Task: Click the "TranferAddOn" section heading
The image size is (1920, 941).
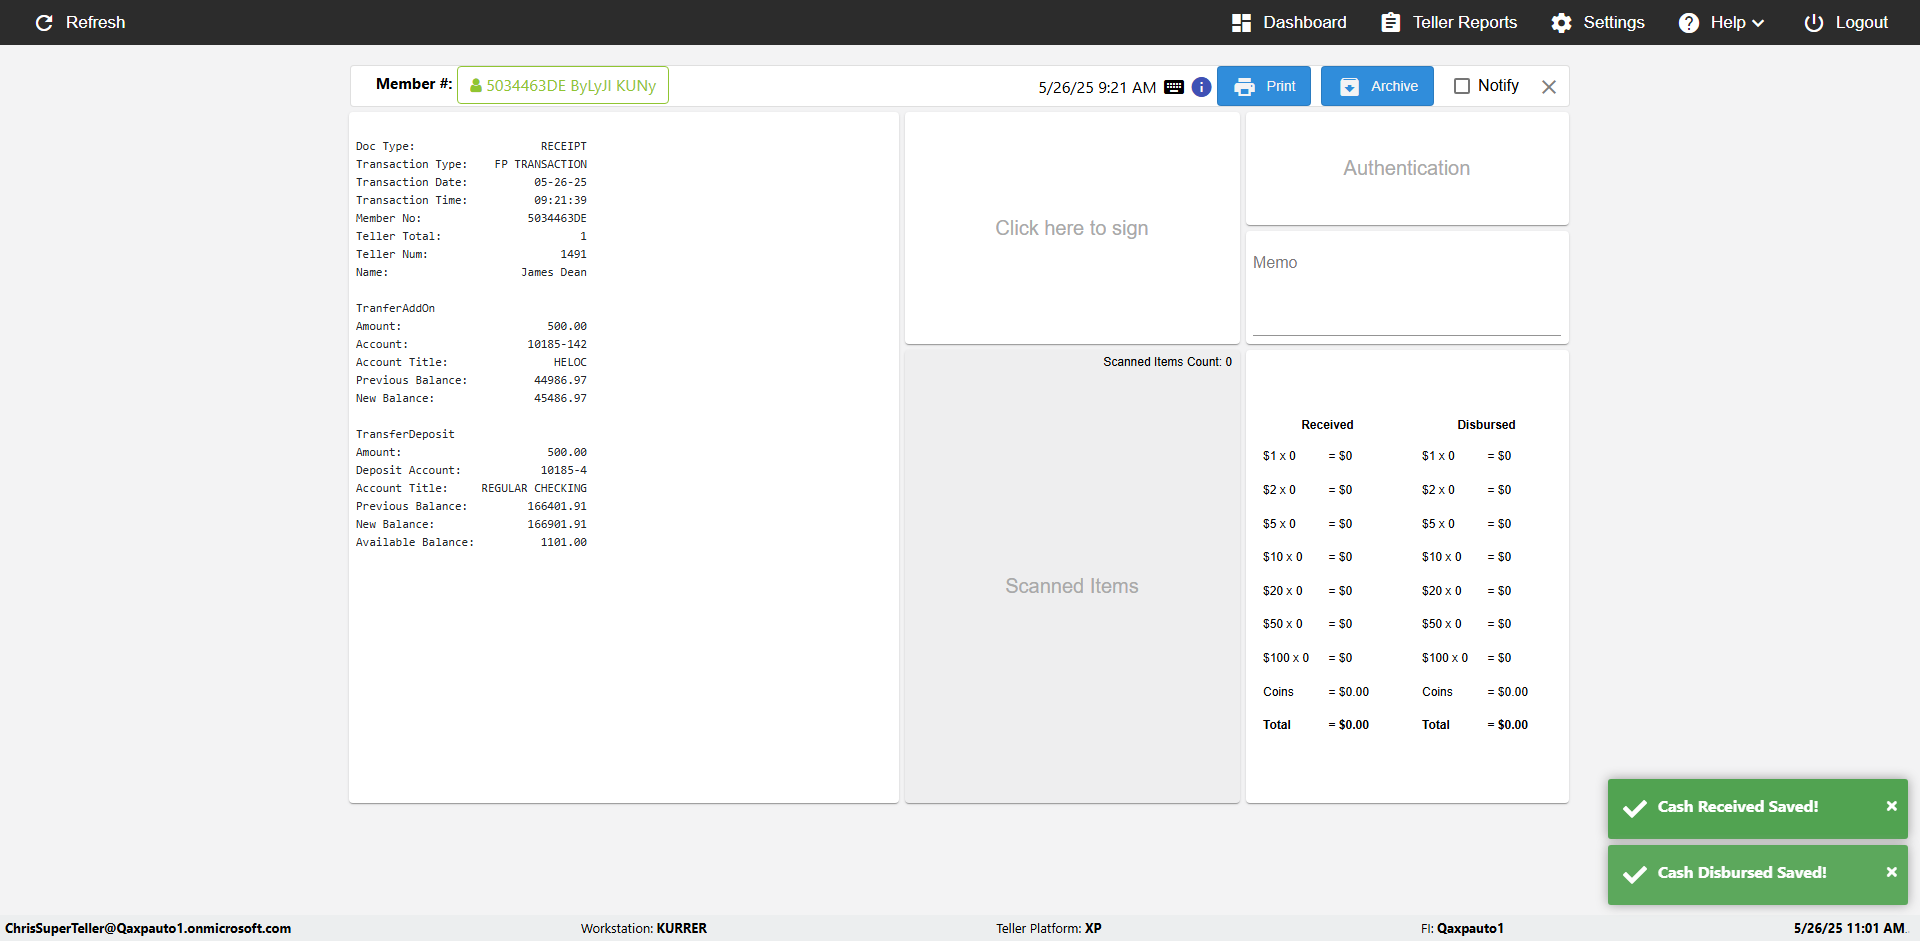Action: pos(395,308)
